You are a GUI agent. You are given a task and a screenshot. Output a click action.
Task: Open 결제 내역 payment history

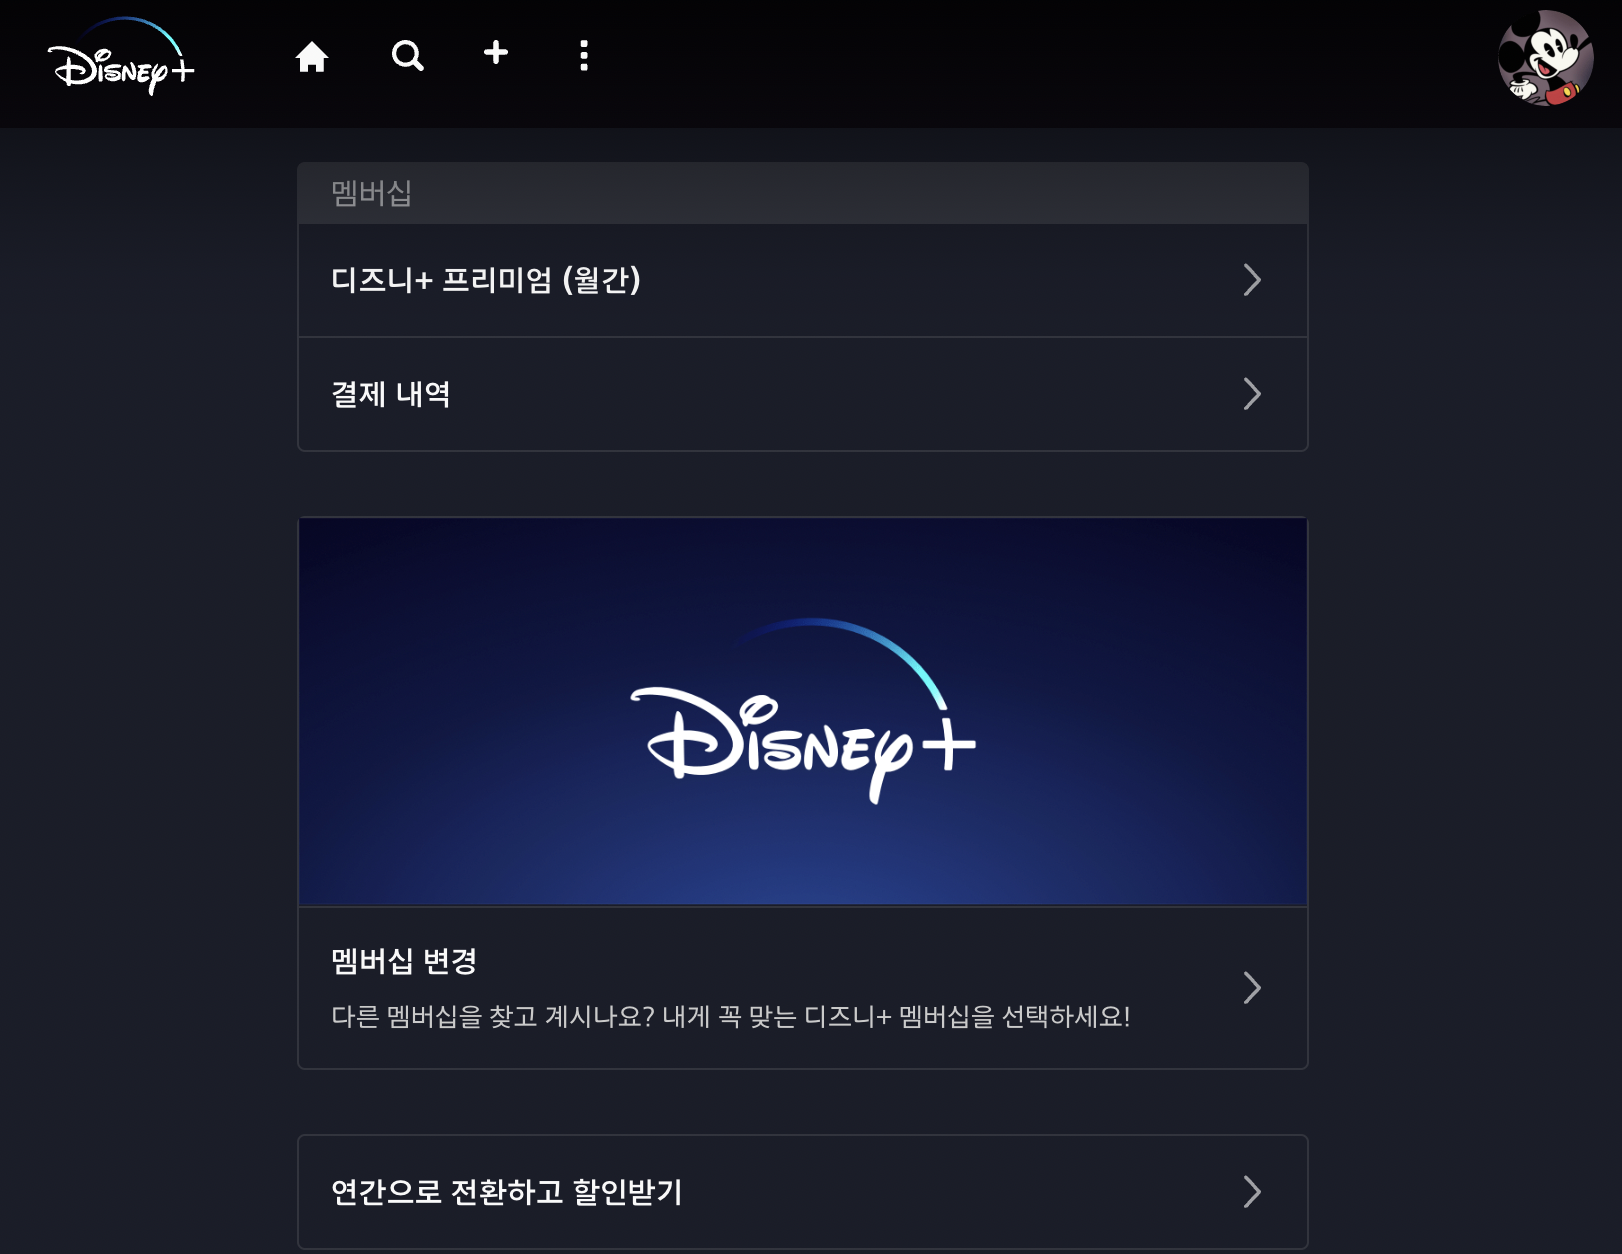click(x=803, y=394)
